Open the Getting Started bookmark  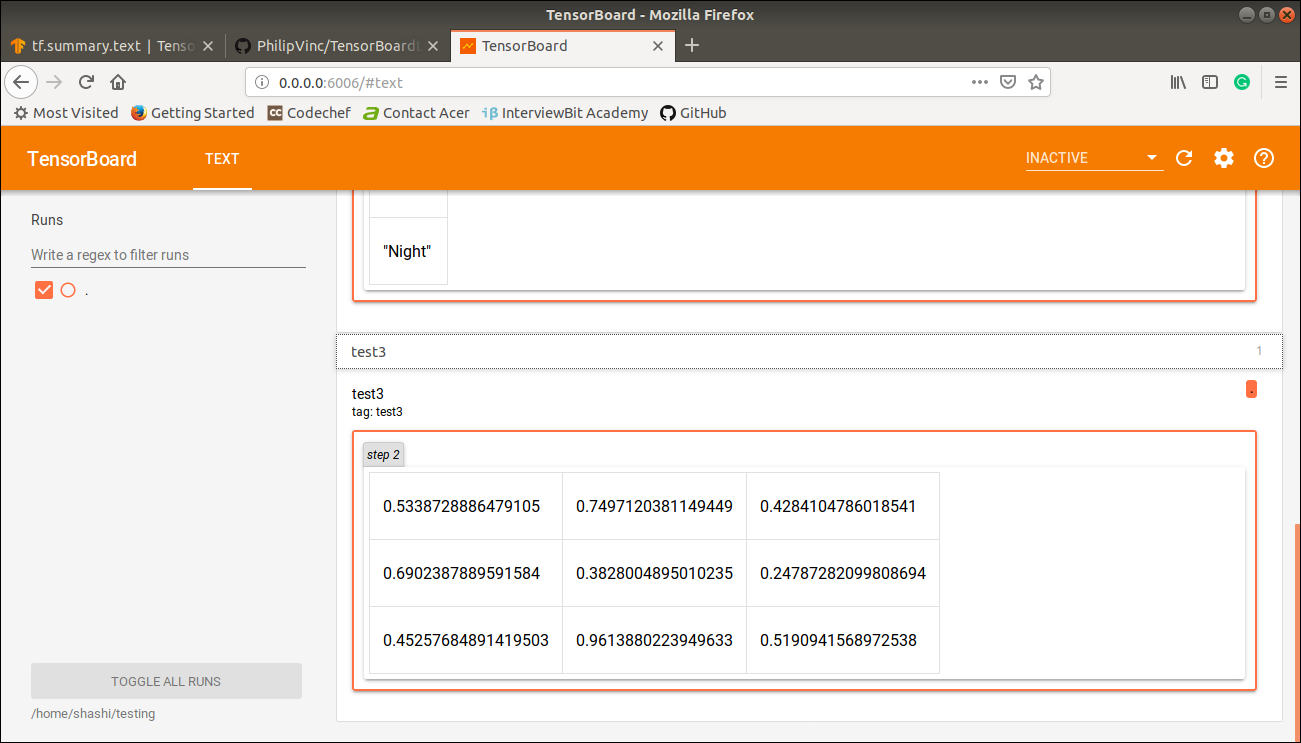pyautogui.click(x=192, y=113)
